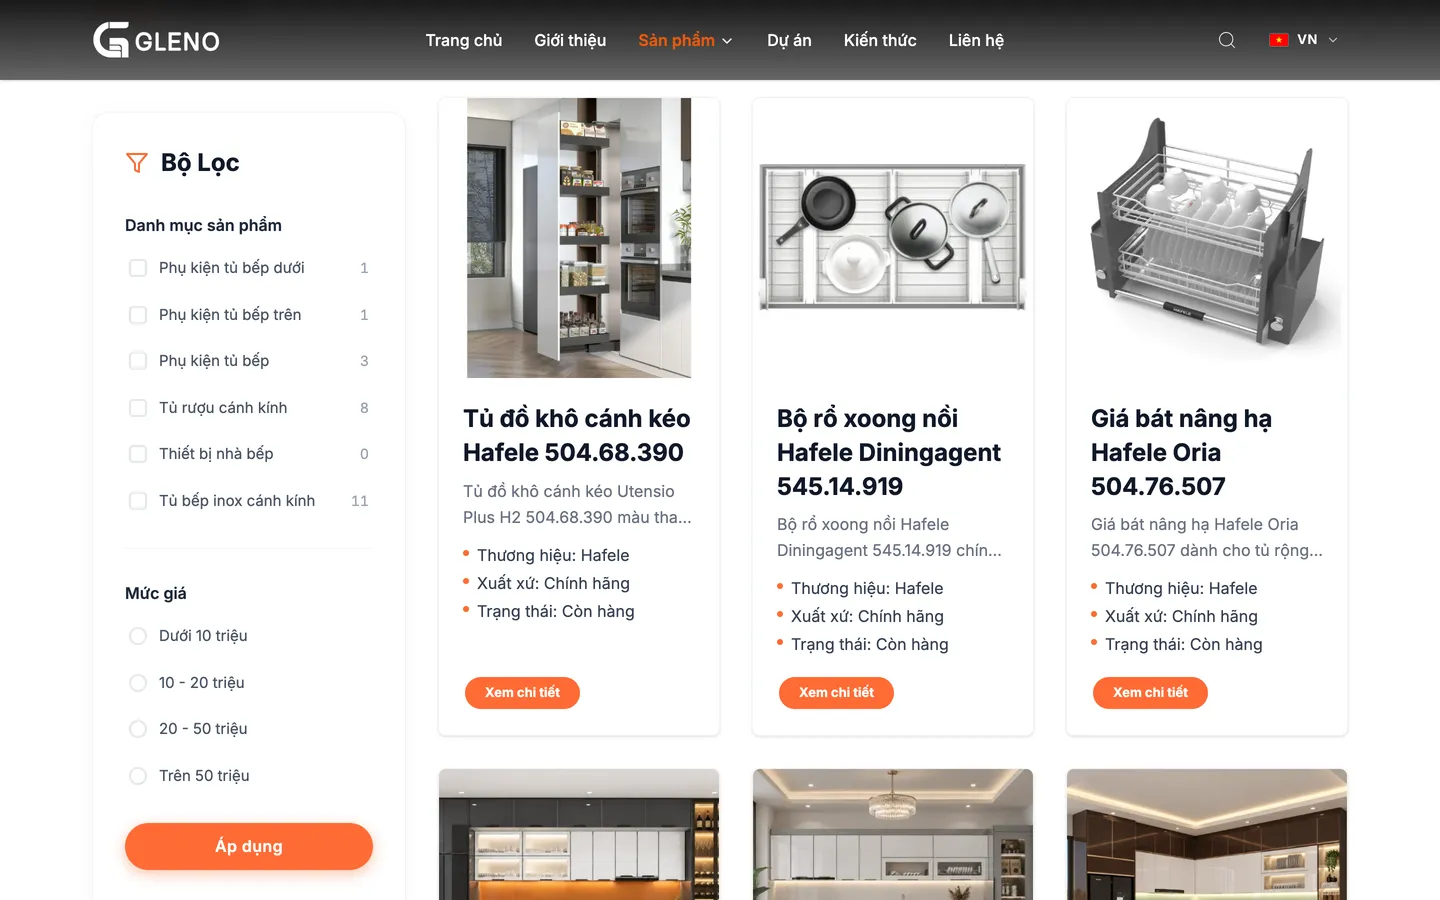View details of Tủ đồ khô cánh kéo
This screenshot has height=900, width=1440.
522,693
